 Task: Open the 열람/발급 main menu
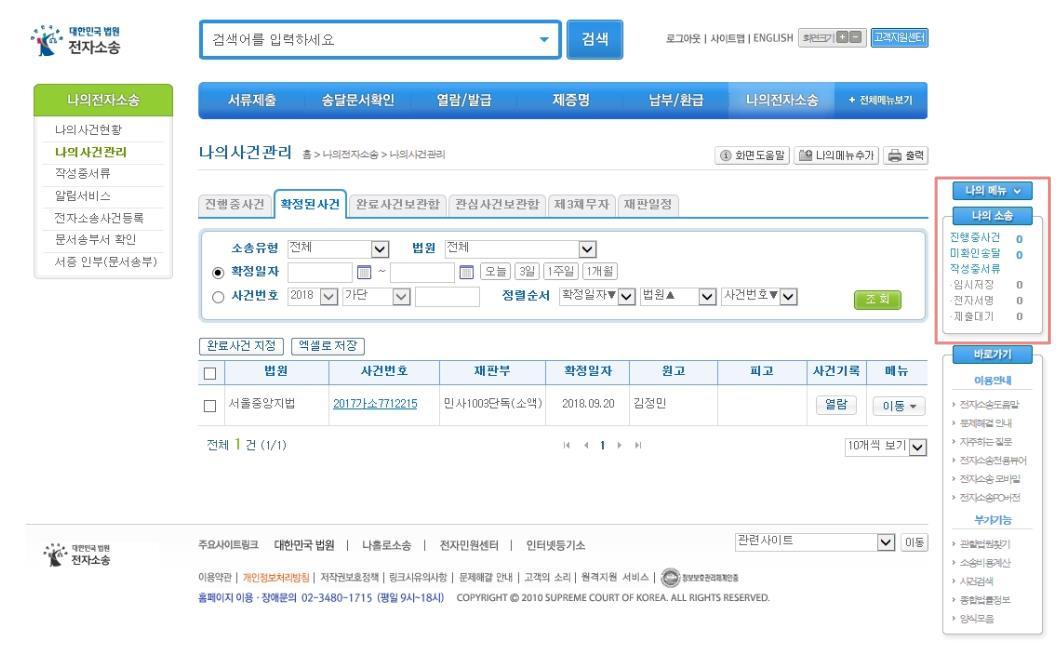(464, 101)
